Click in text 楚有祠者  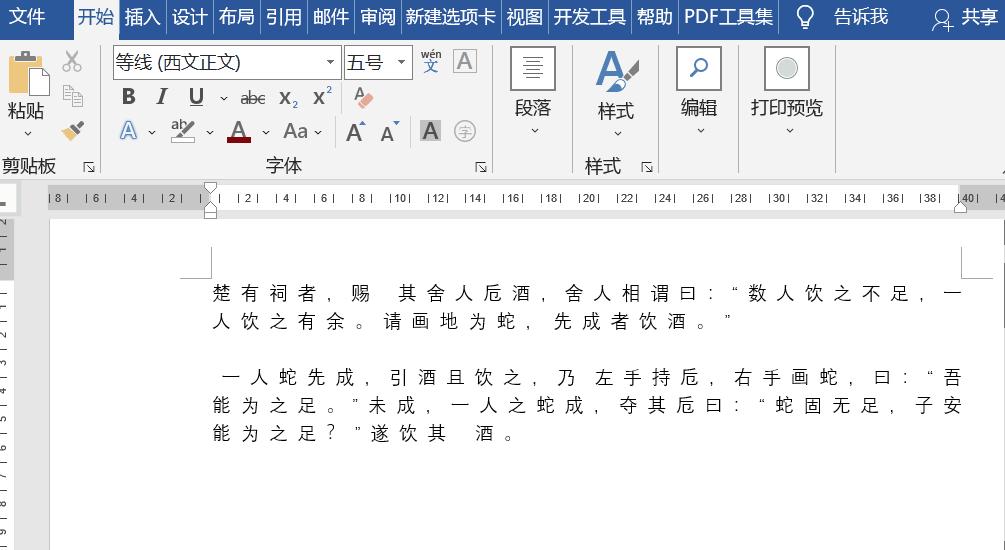(264, 294)
